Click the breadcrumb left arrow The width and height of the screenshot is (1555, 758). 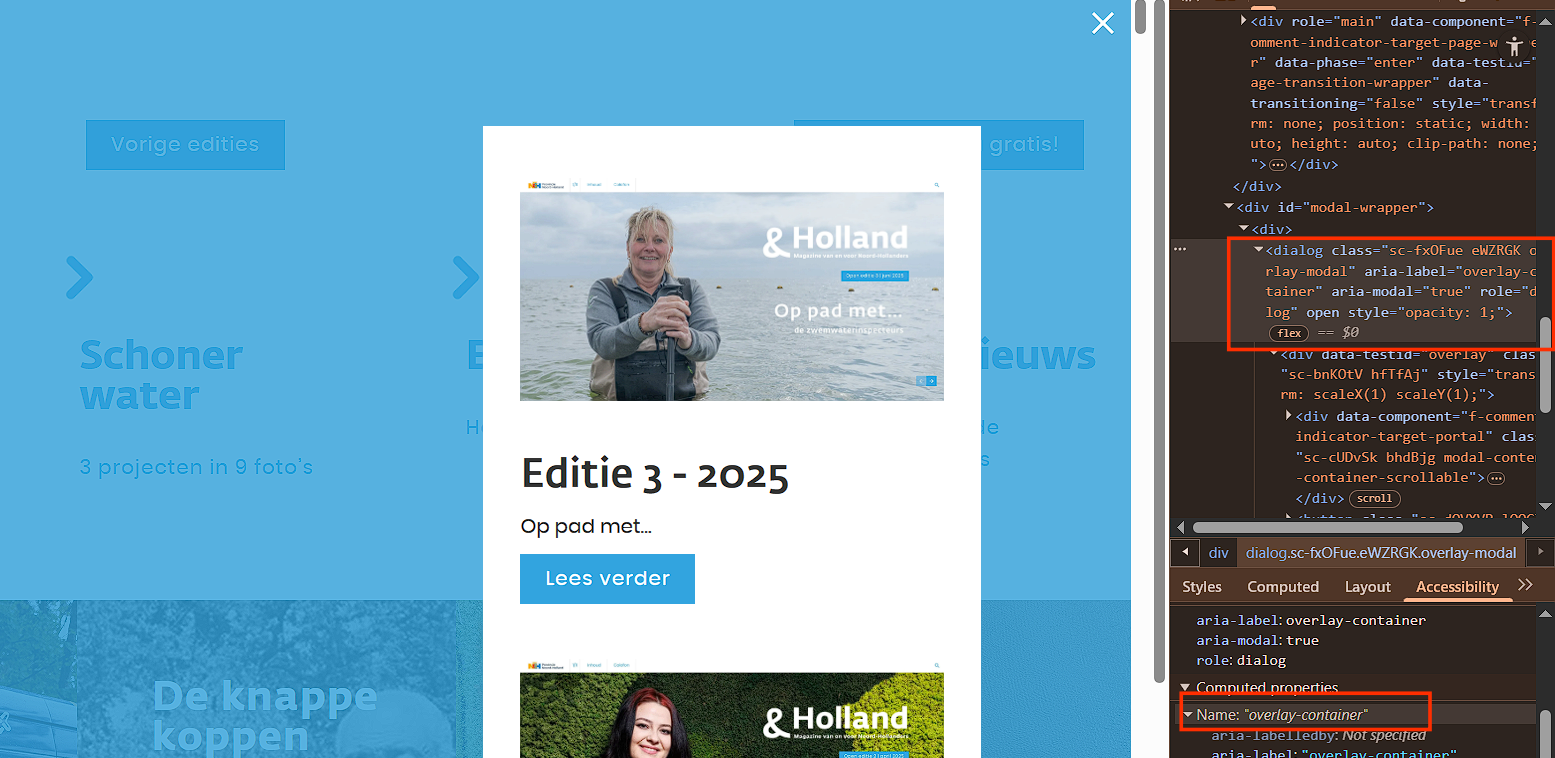(x=1185, y=552)
